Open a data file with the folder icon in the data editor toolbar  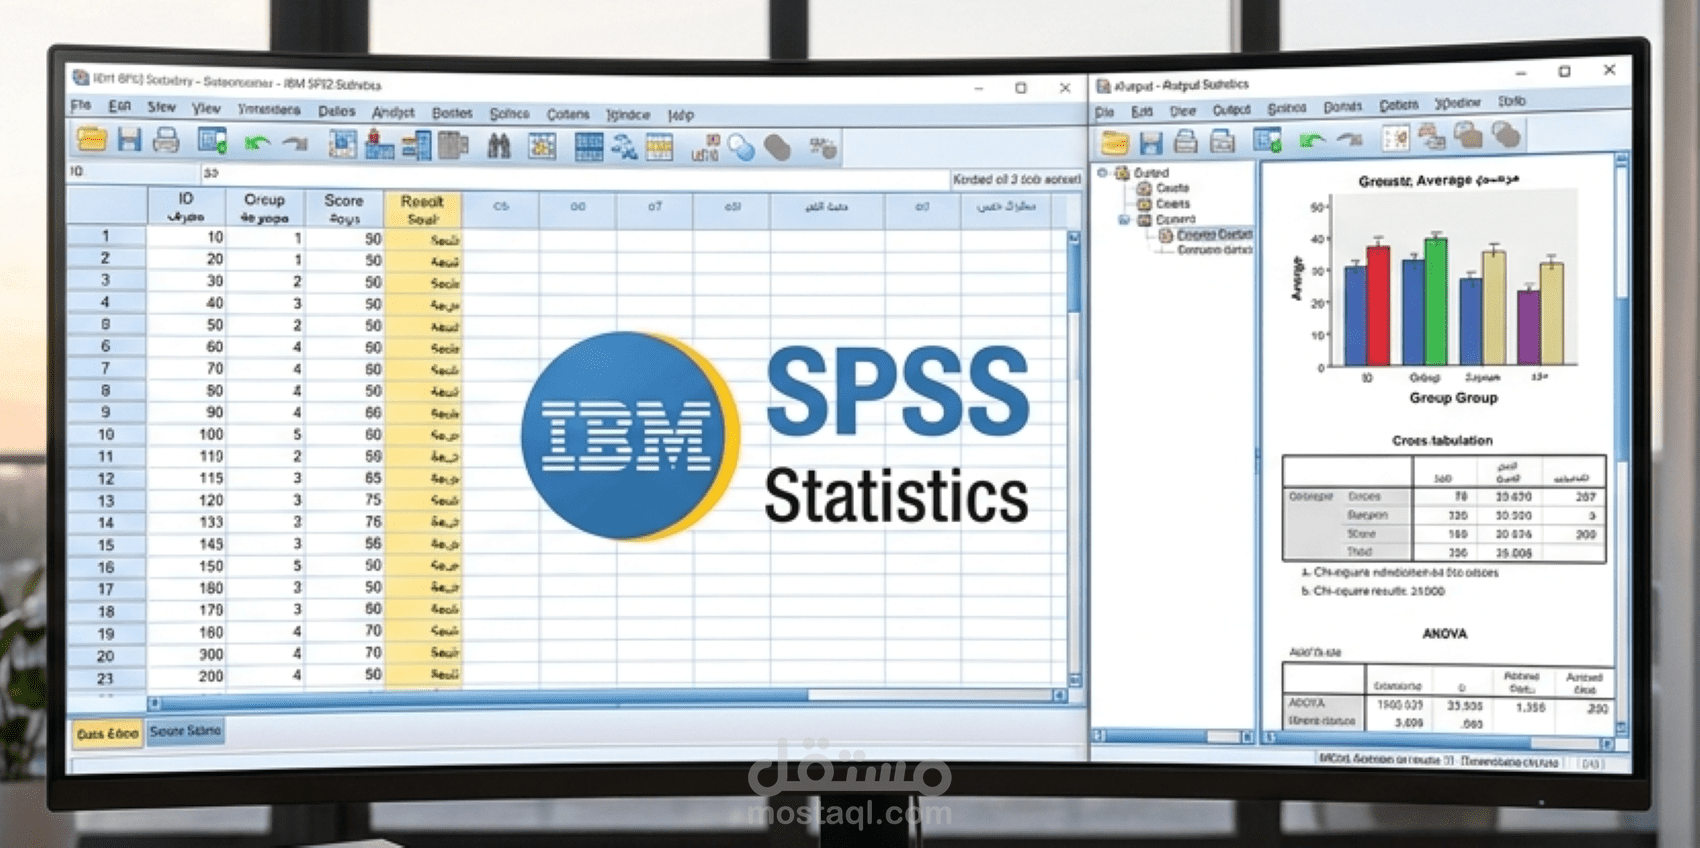pyautogui.click(x=91, y=140)
